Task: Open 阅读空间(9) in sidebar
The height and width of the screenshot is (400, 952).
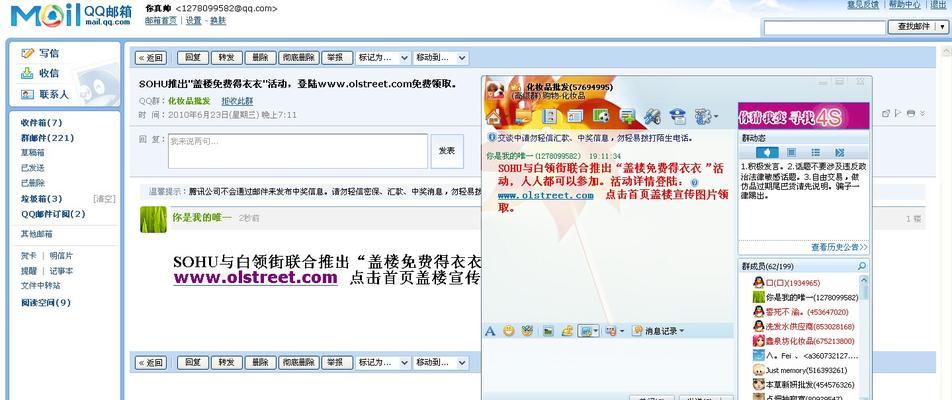Action: point(46,302)
